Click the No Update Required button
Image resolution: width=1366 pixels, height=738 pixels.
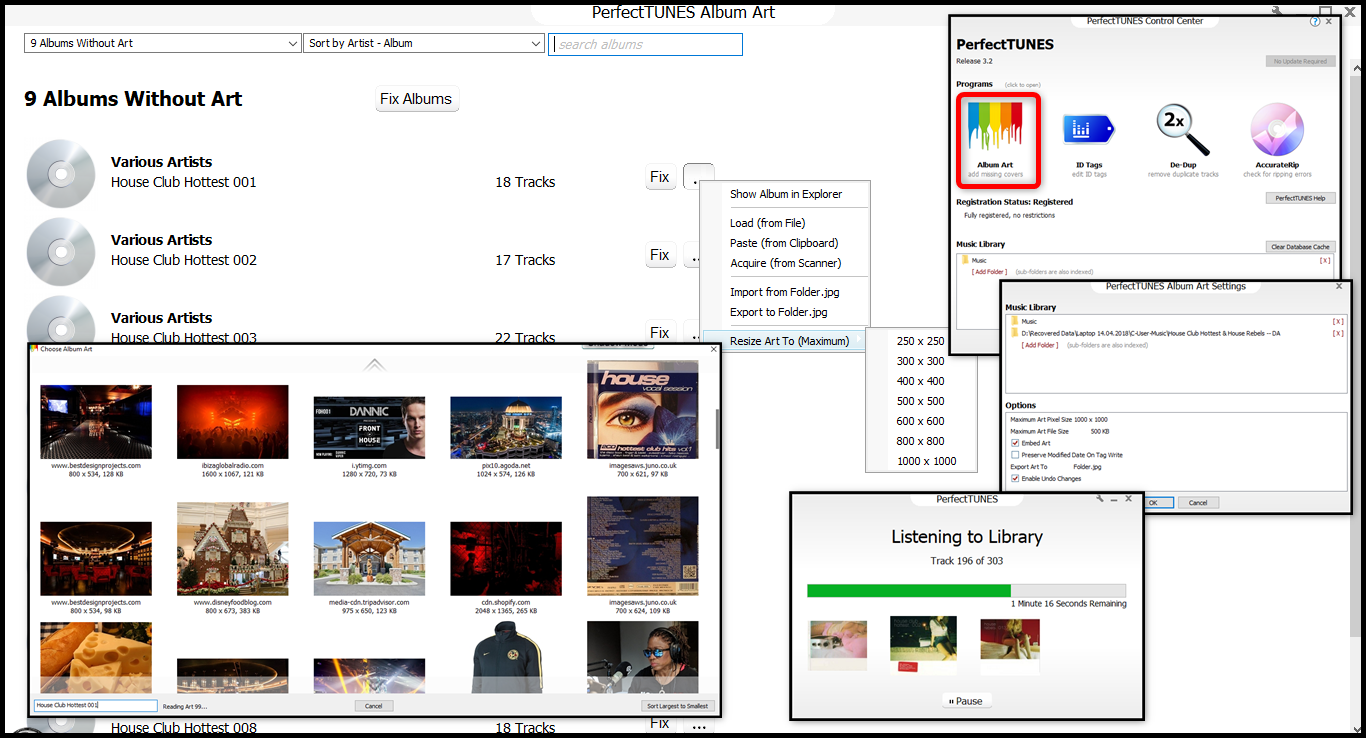click(x=1300, y=61)
